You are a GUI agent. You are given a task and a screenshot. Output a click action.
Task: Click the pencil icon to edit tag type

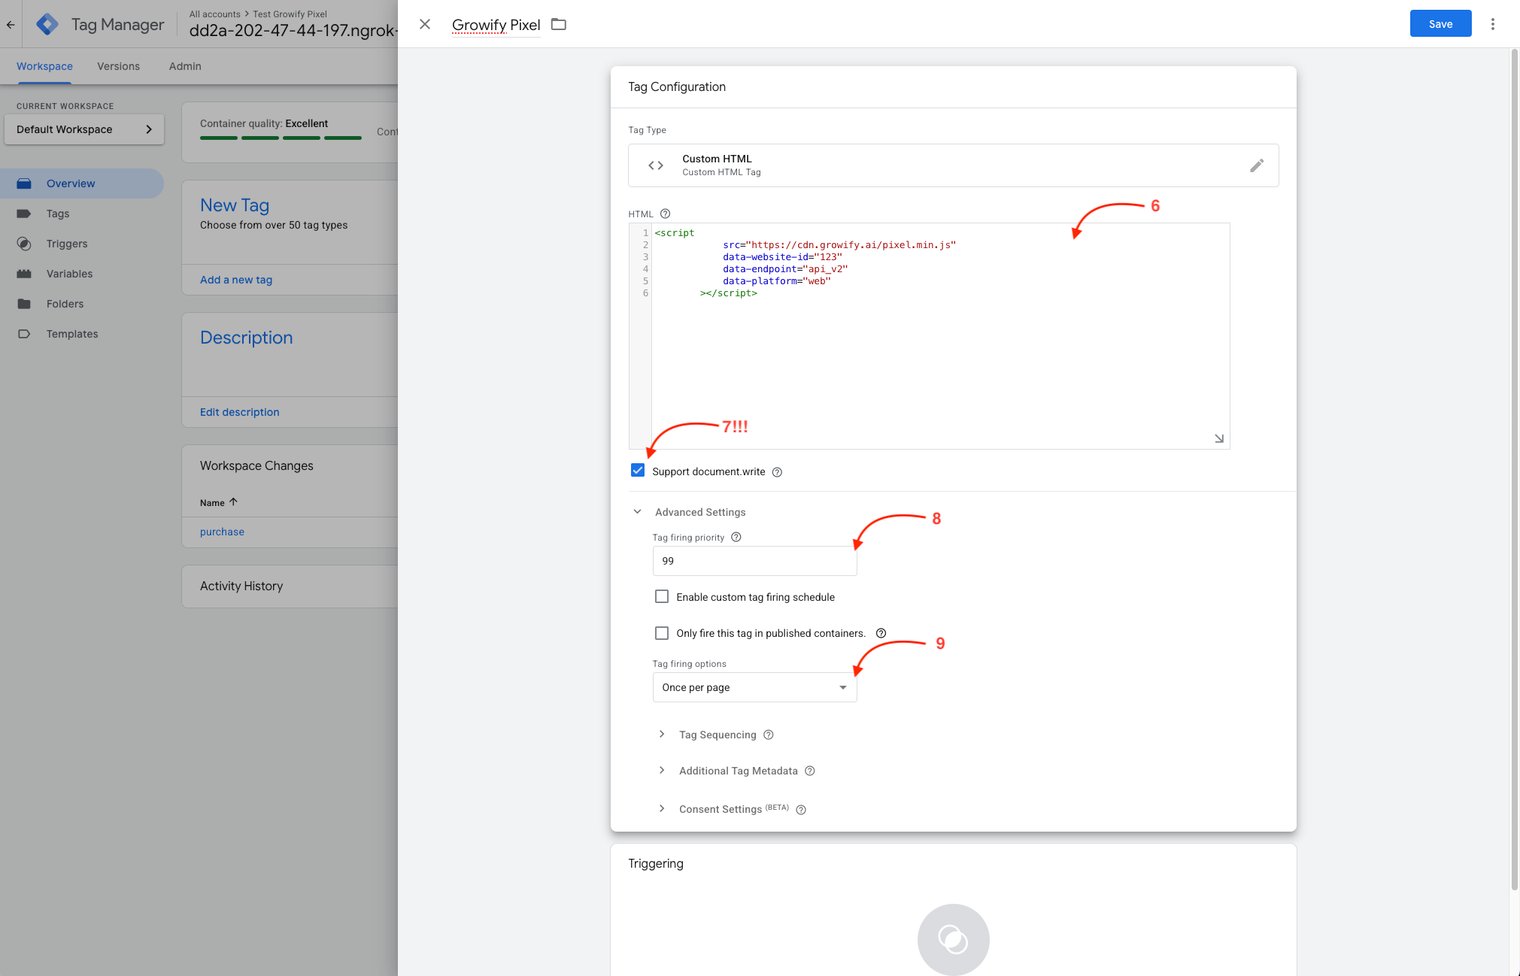pos(1256,166)
